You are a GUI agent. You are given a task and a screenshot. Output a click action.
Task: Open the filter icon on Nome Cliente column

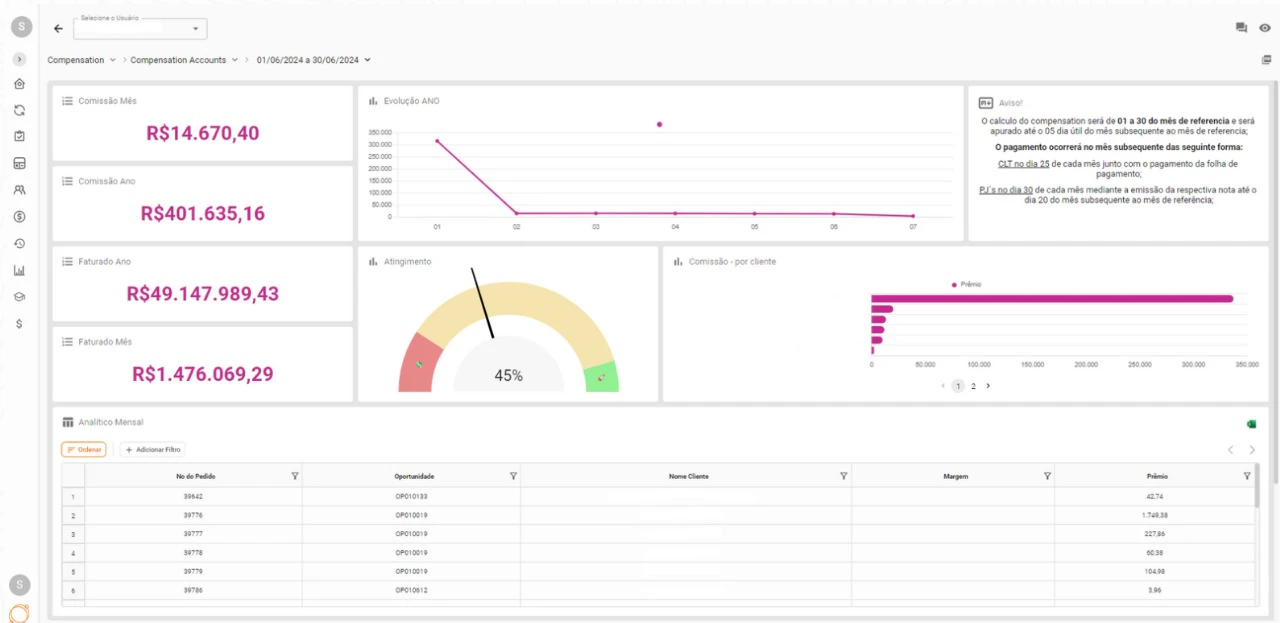844,475
